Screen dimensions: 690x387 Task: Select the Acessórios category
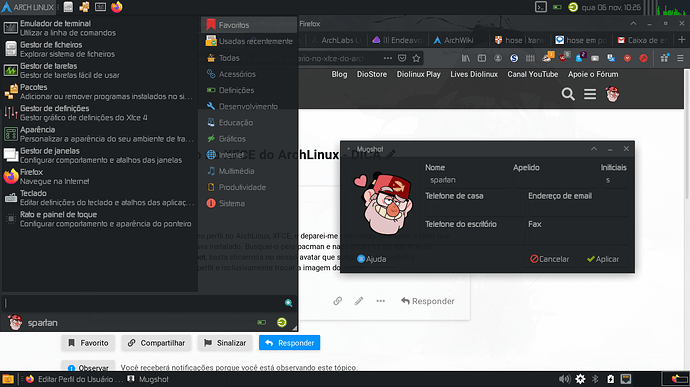[x=249, y=74]
